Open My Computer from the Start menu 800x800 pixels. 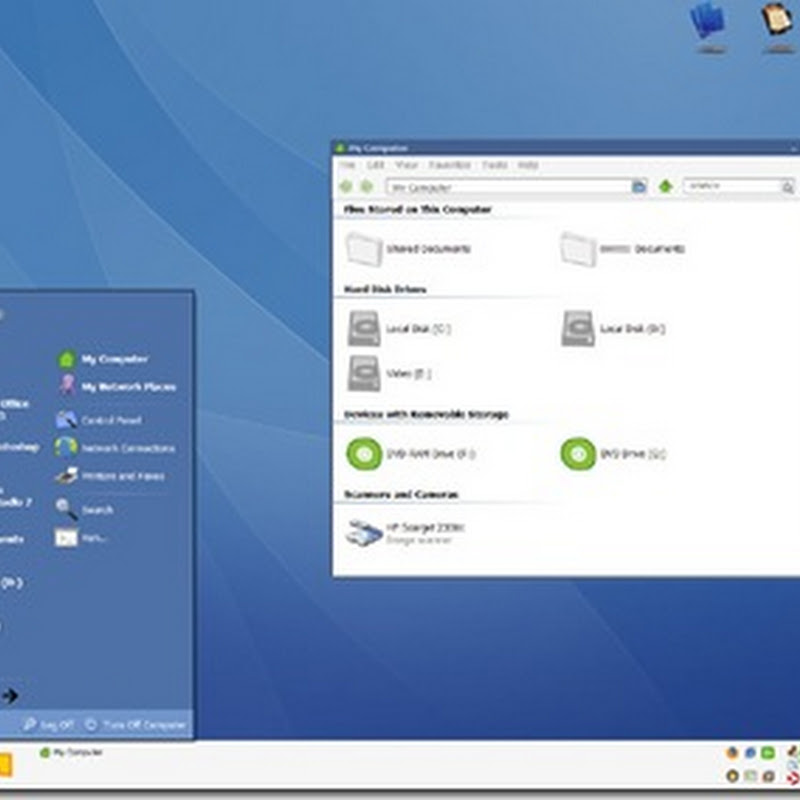(103, 359)
